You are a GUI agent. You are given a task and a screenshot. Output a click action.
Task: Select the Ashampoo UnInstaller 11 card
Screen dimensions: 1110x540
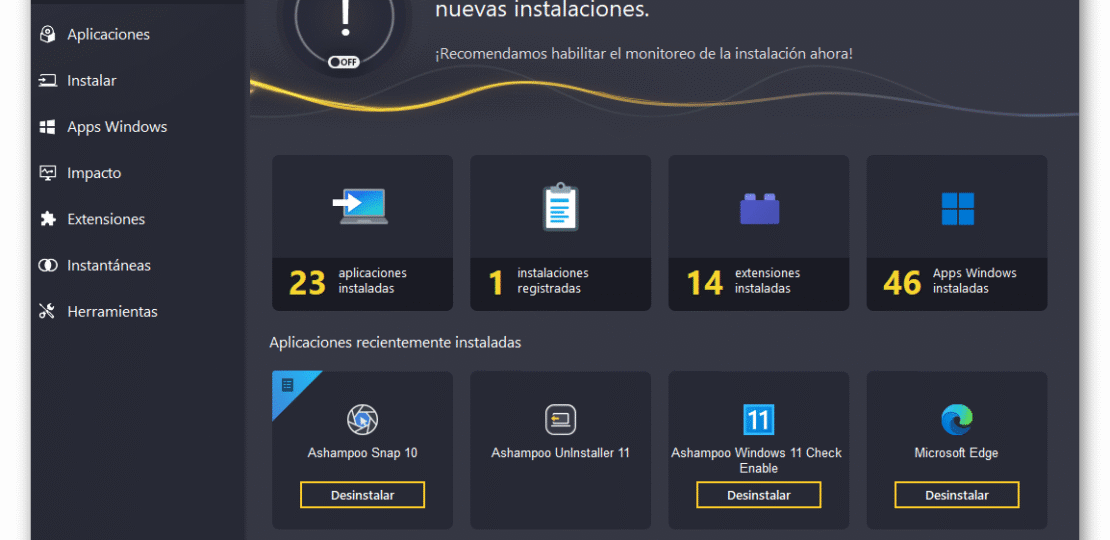coord(561,450)
